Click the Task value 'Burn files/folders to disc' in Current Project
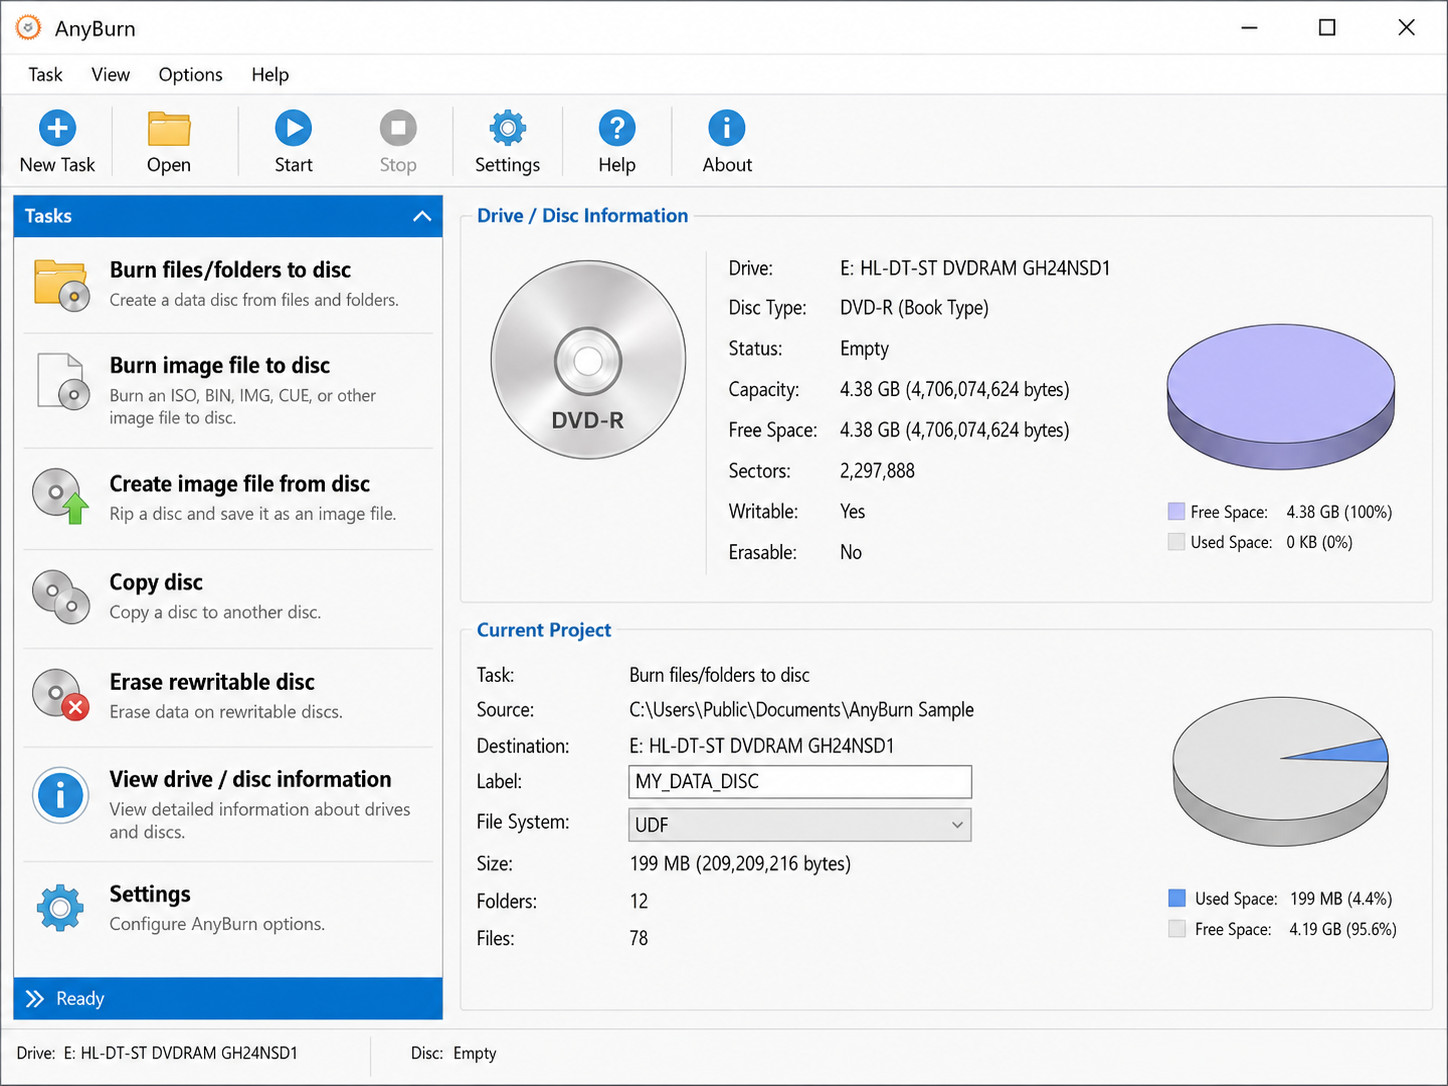The height and width of the screenshot is (1086, 1448). click(719, 675)
